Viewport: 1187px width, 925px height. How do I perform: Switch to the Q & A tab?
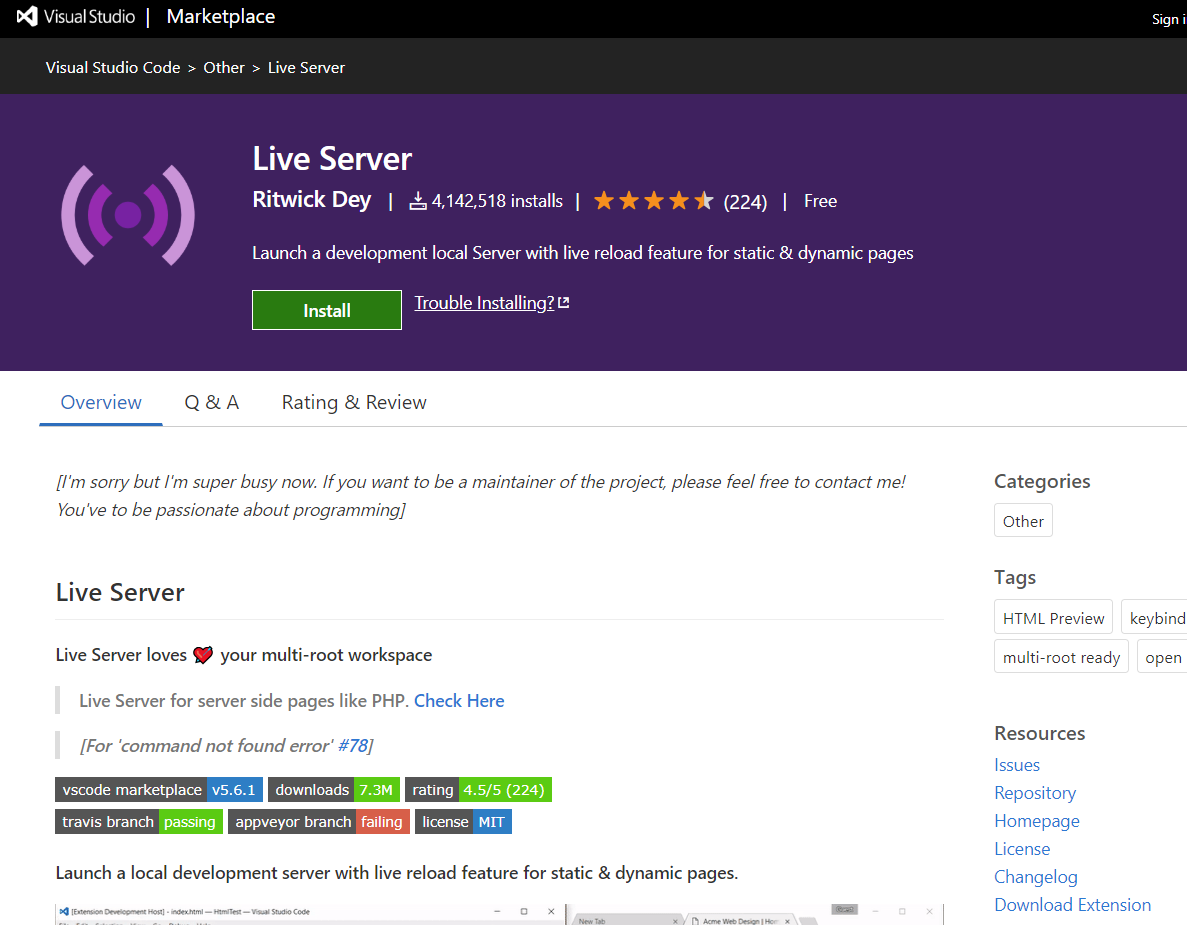click(212, 402)
